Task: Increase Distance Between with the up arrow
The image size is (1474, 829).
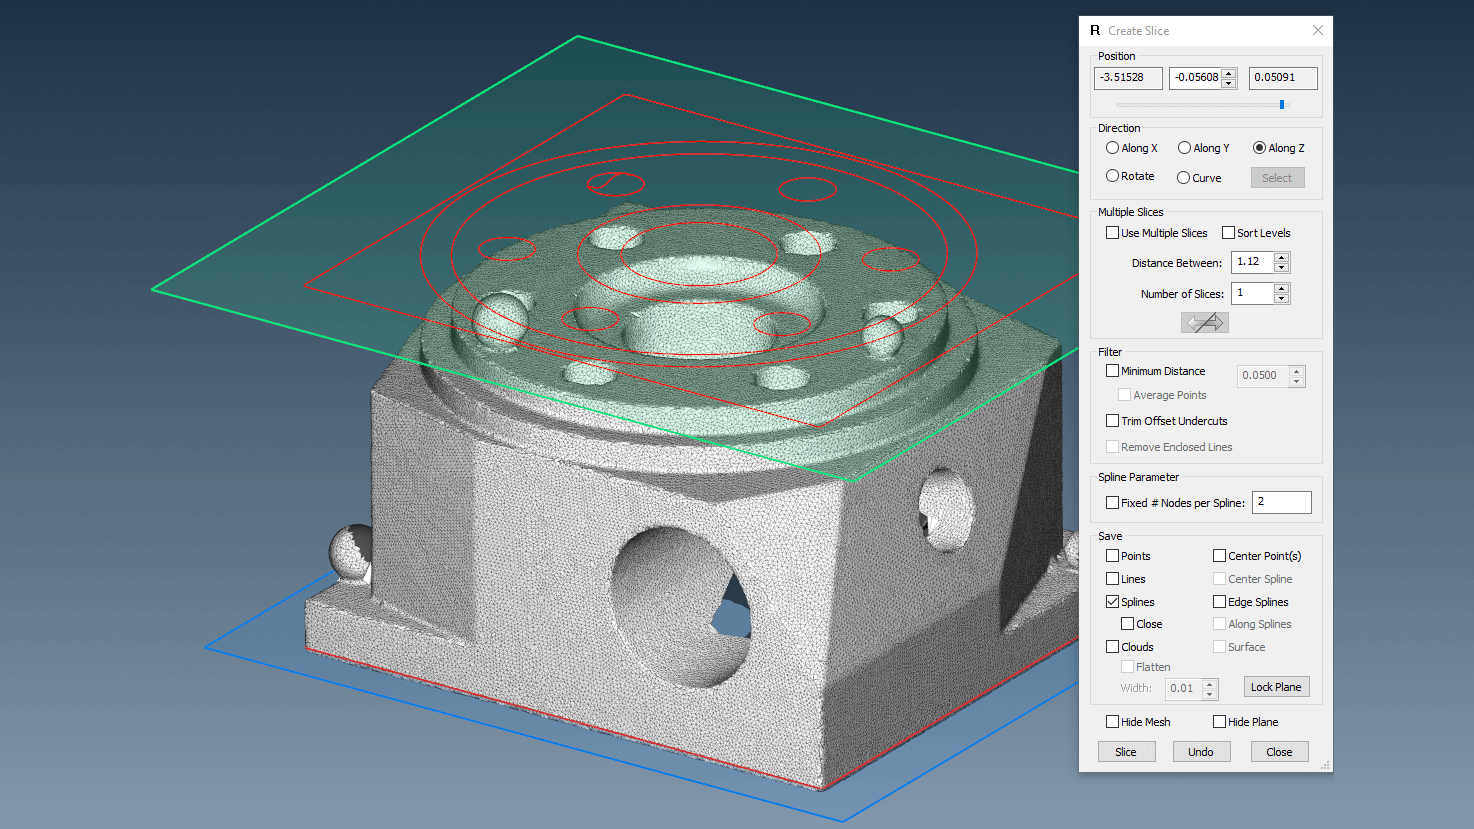Action: point(1281,257)
